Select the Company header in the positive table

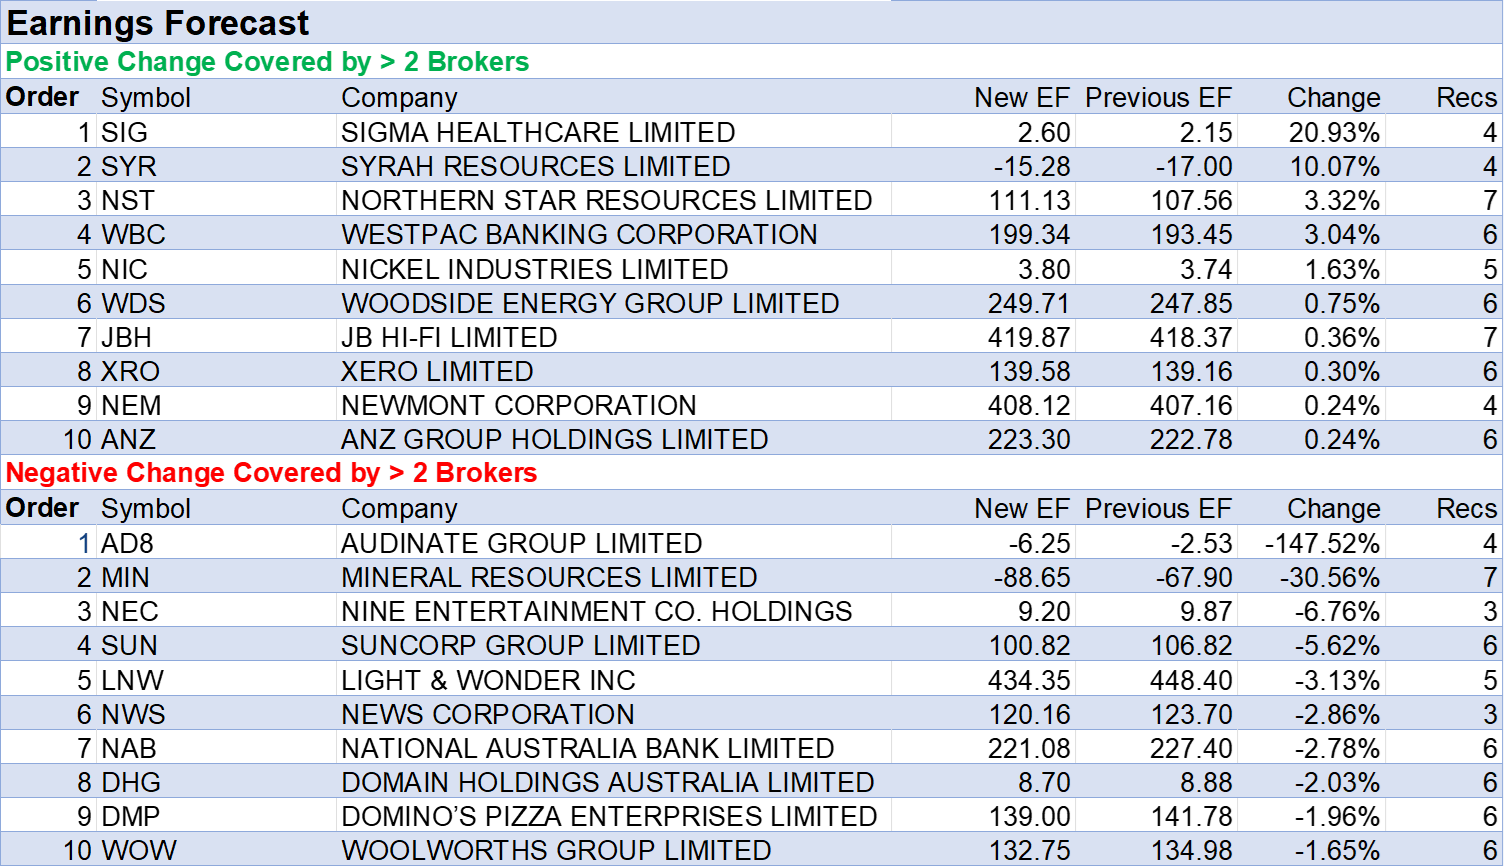(x=399, y=98)
